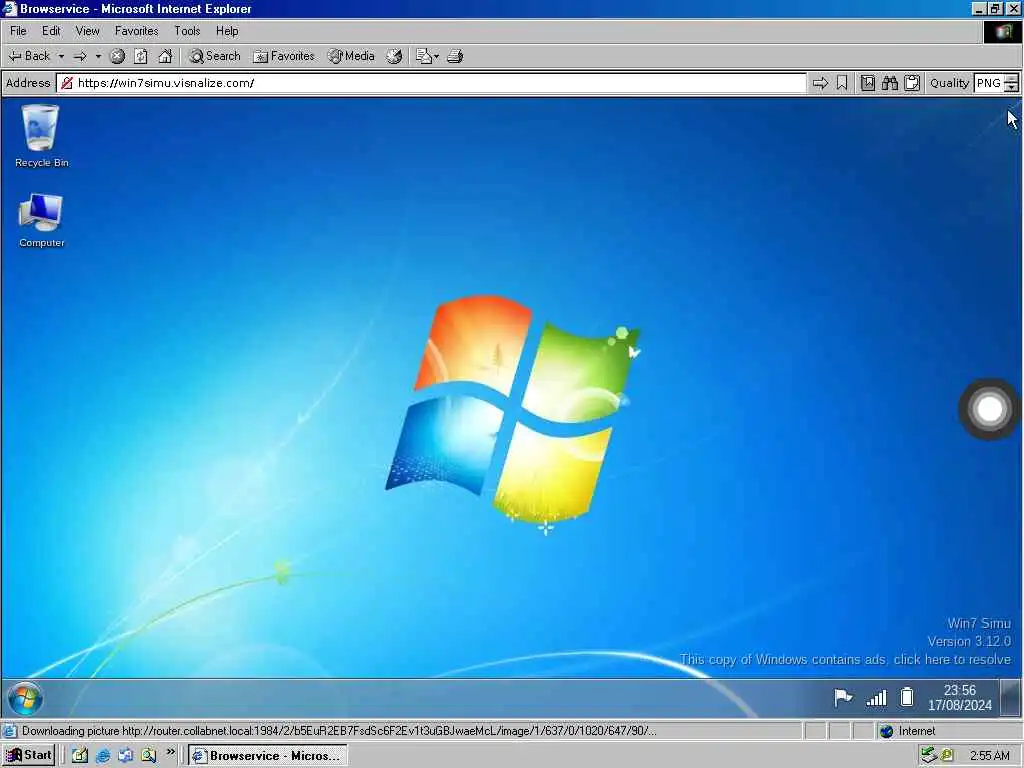Click the yellow tray icon before clock
The width and height of the screenshot is (1024, 768).
point(948,756)
